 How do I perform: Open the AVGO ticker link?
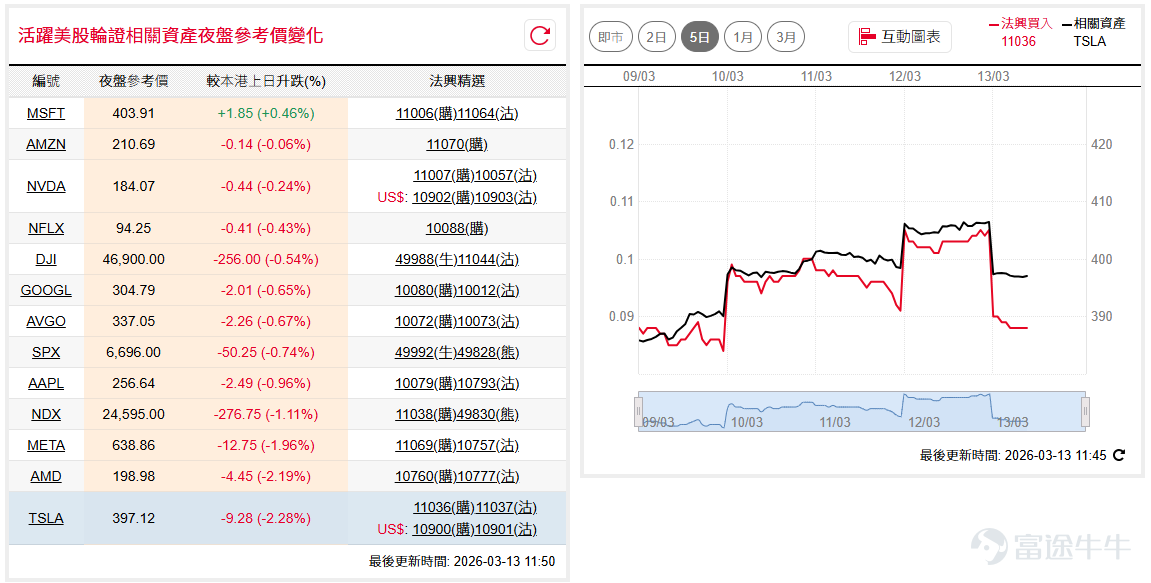coord(46,321)
